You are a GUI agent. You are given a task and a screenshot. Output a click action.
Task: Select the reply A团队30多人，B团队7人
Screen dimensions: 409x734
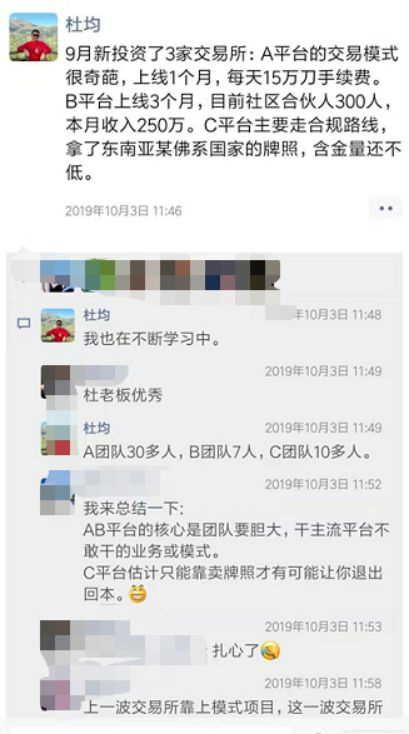point(228,453)
